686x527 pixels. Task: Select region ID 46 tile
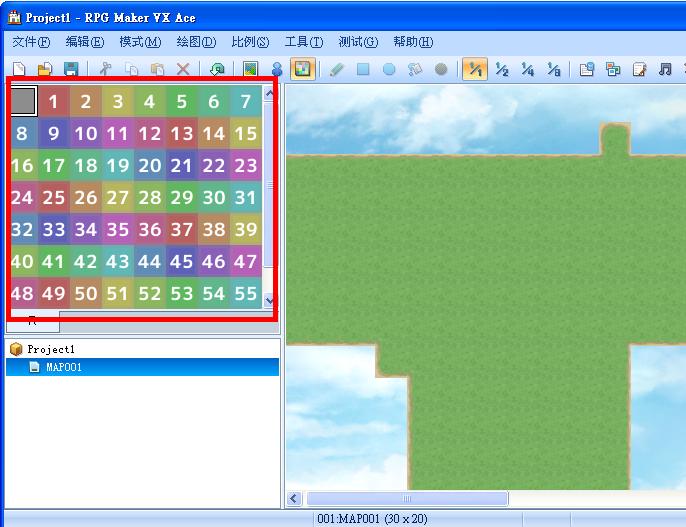(x=214, y=261)
